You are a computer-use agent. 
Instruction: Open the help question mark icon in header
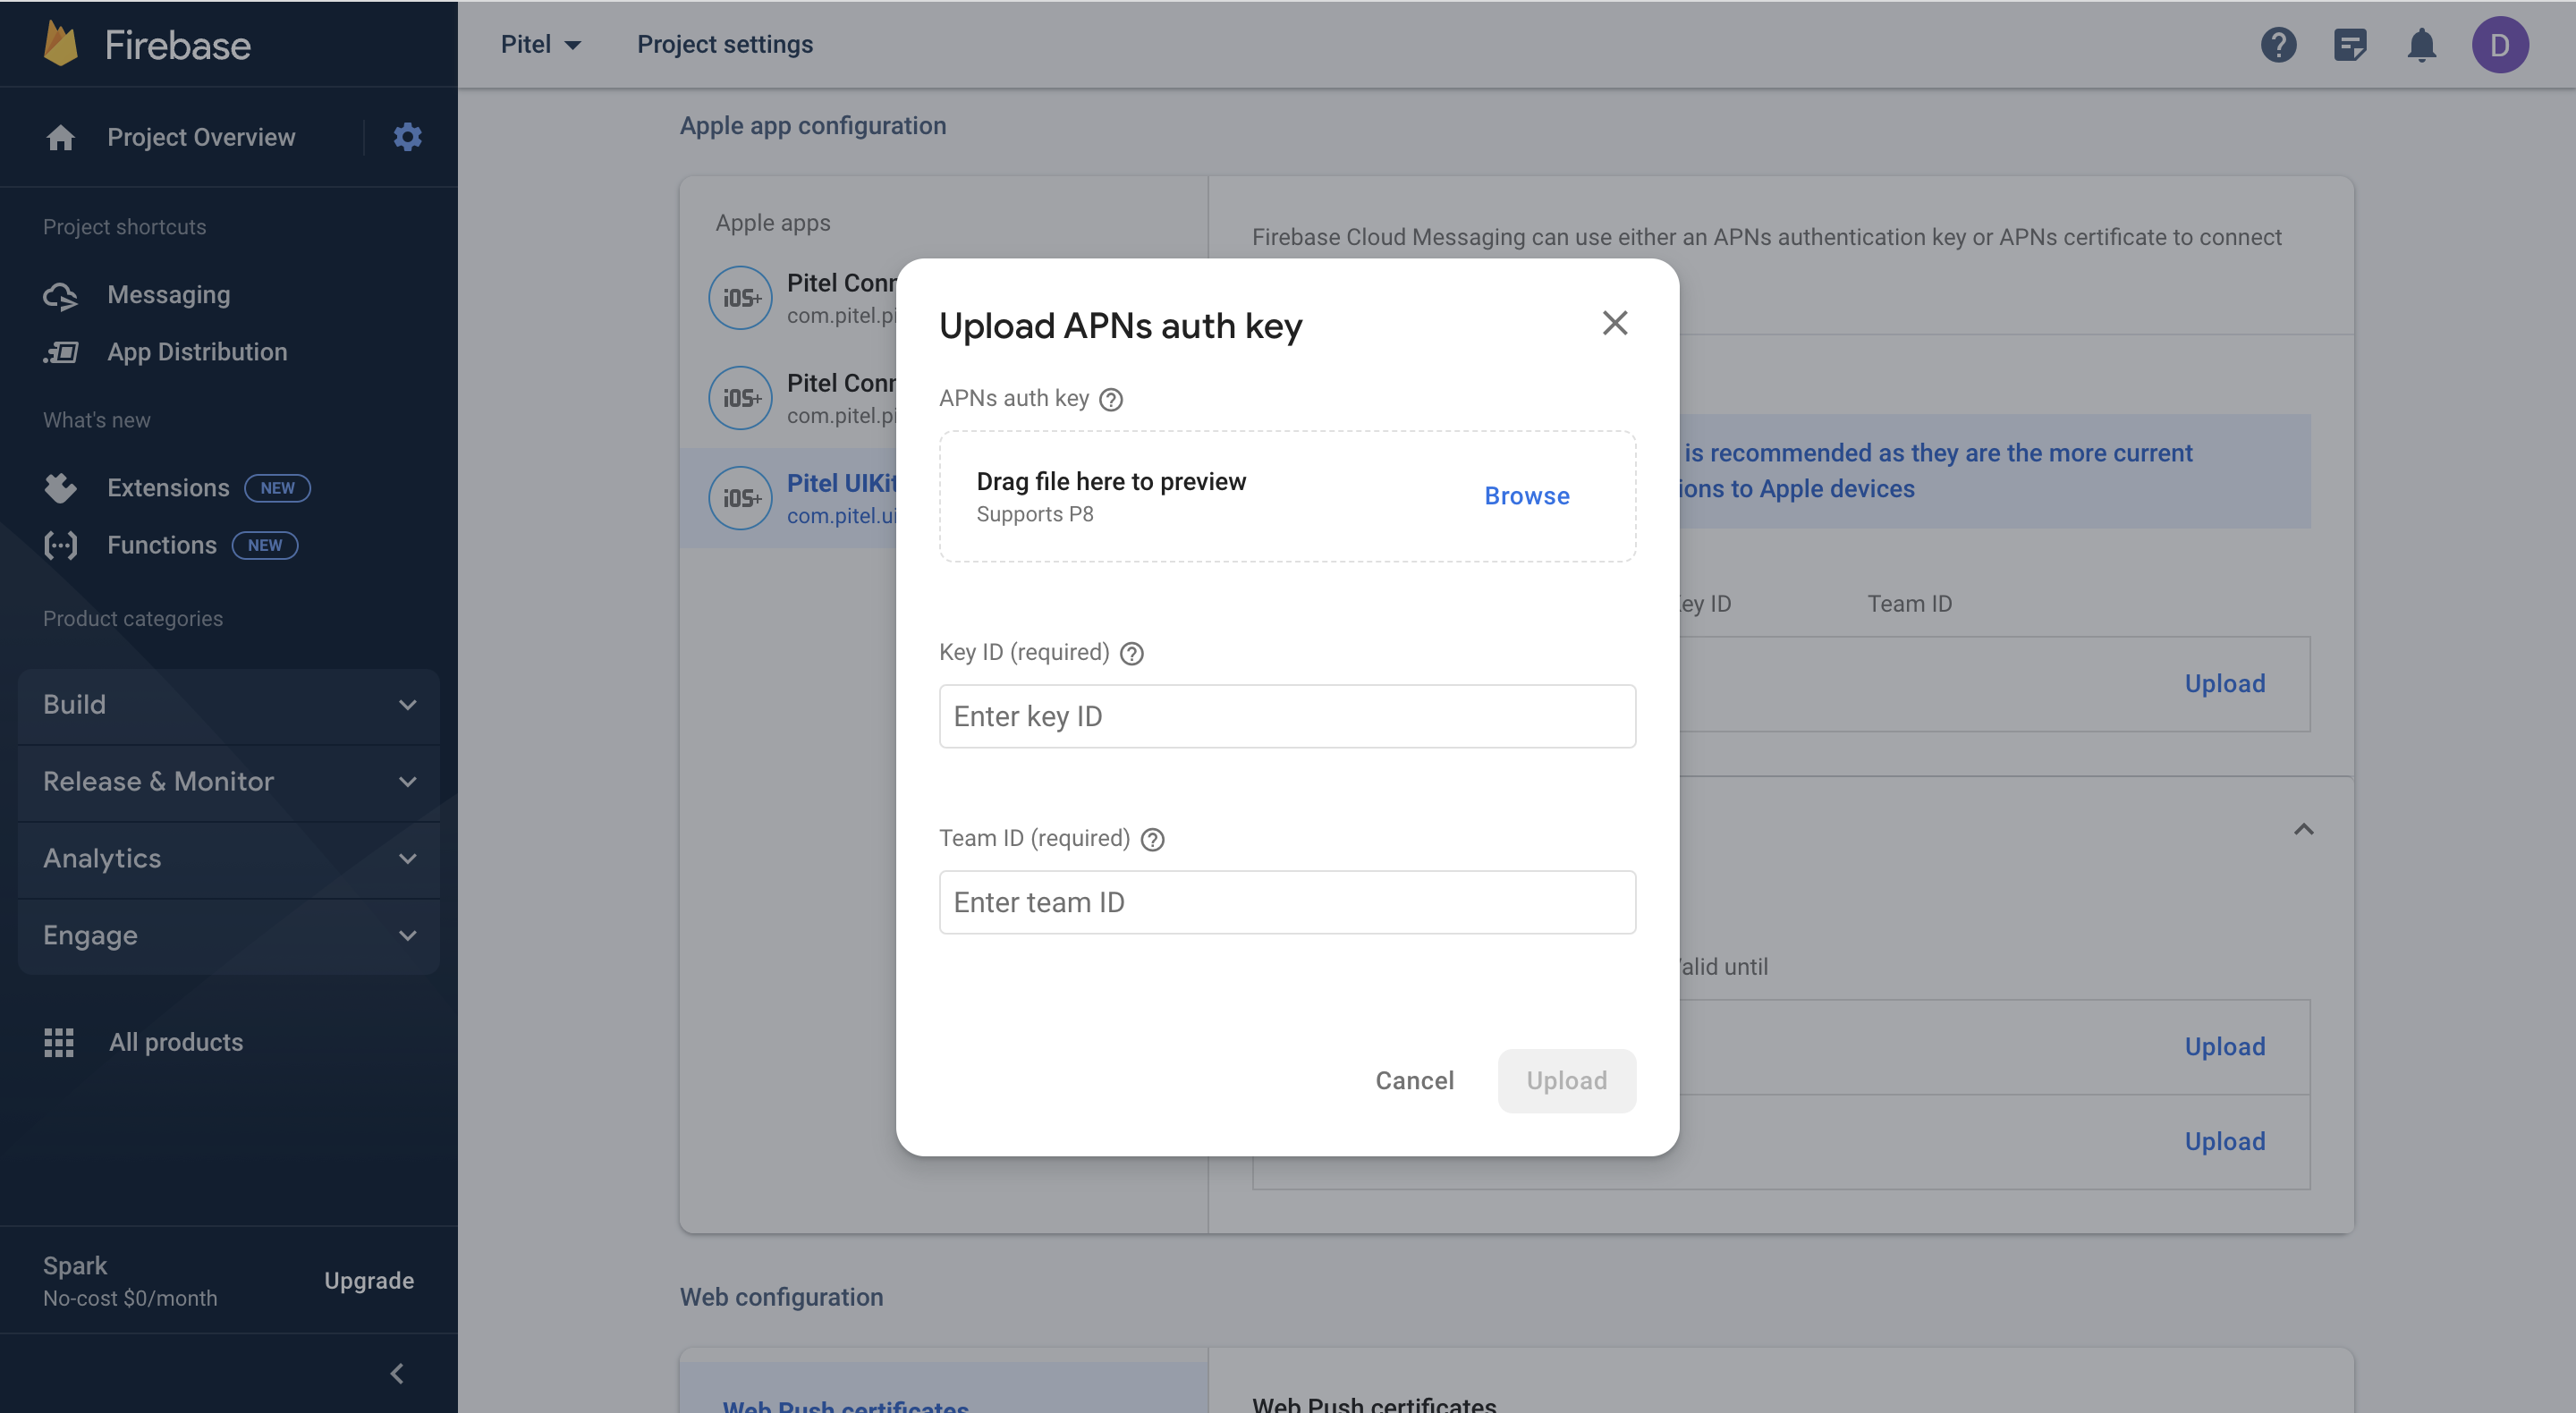coord(2278,45)
